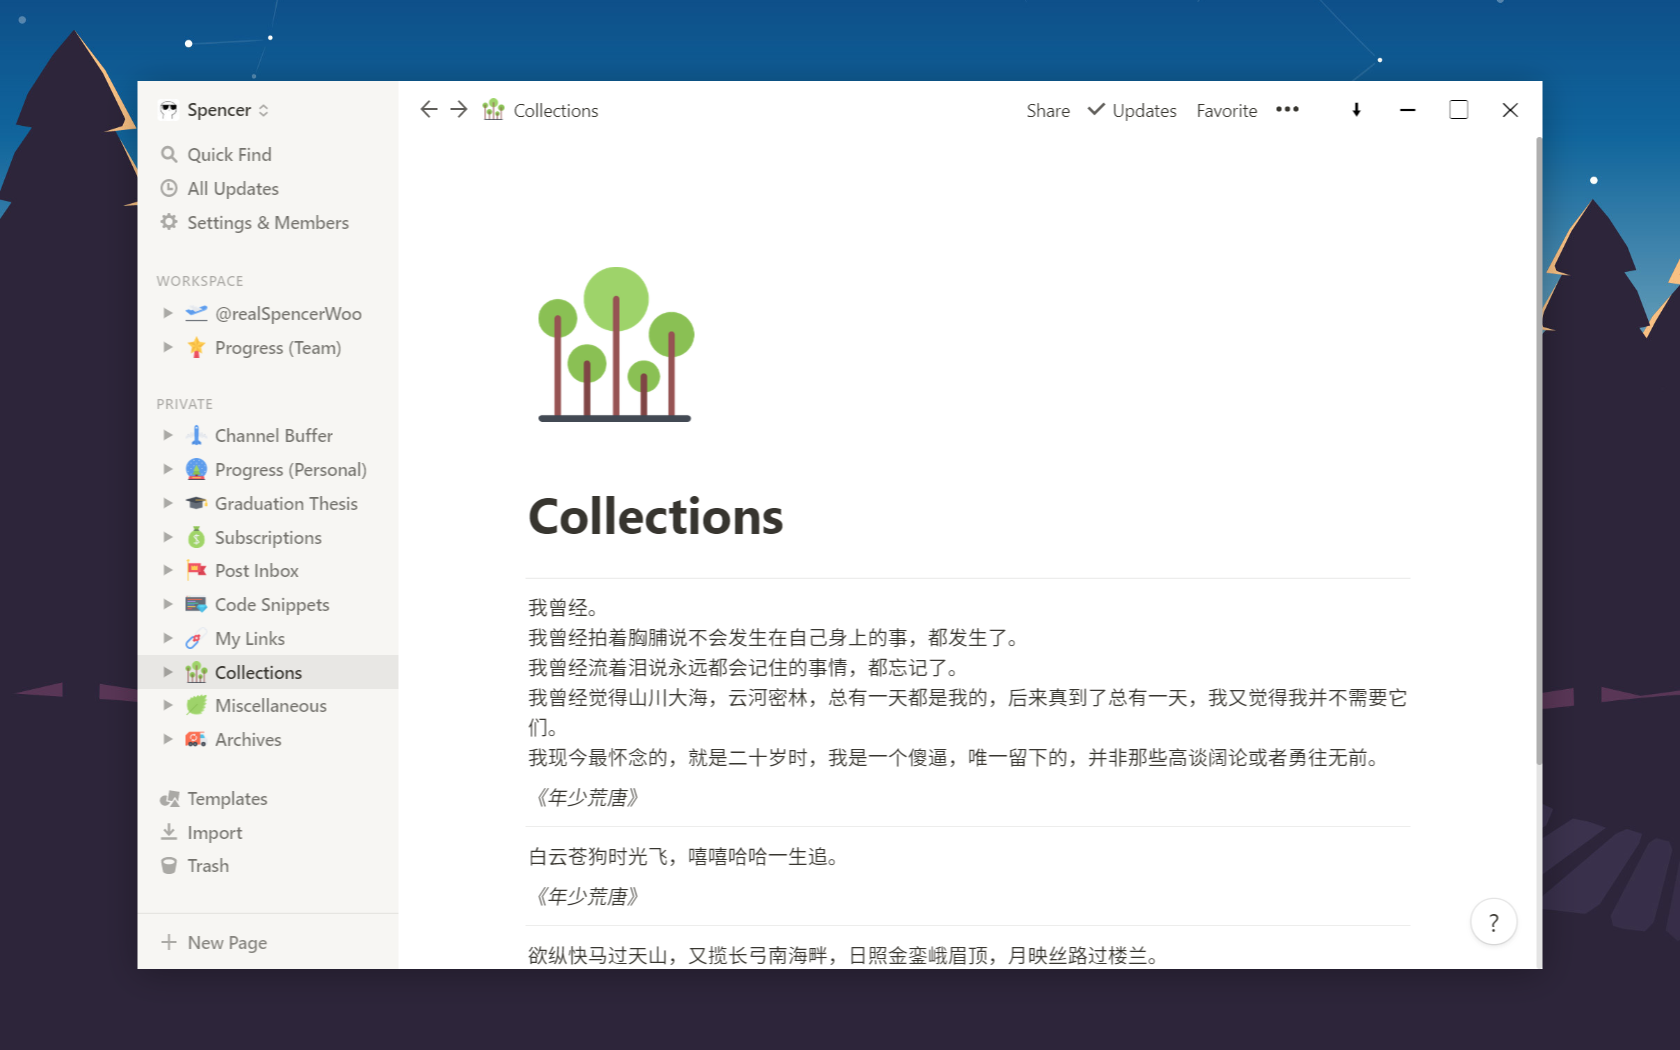Open the Templates icon

[169, 798]
